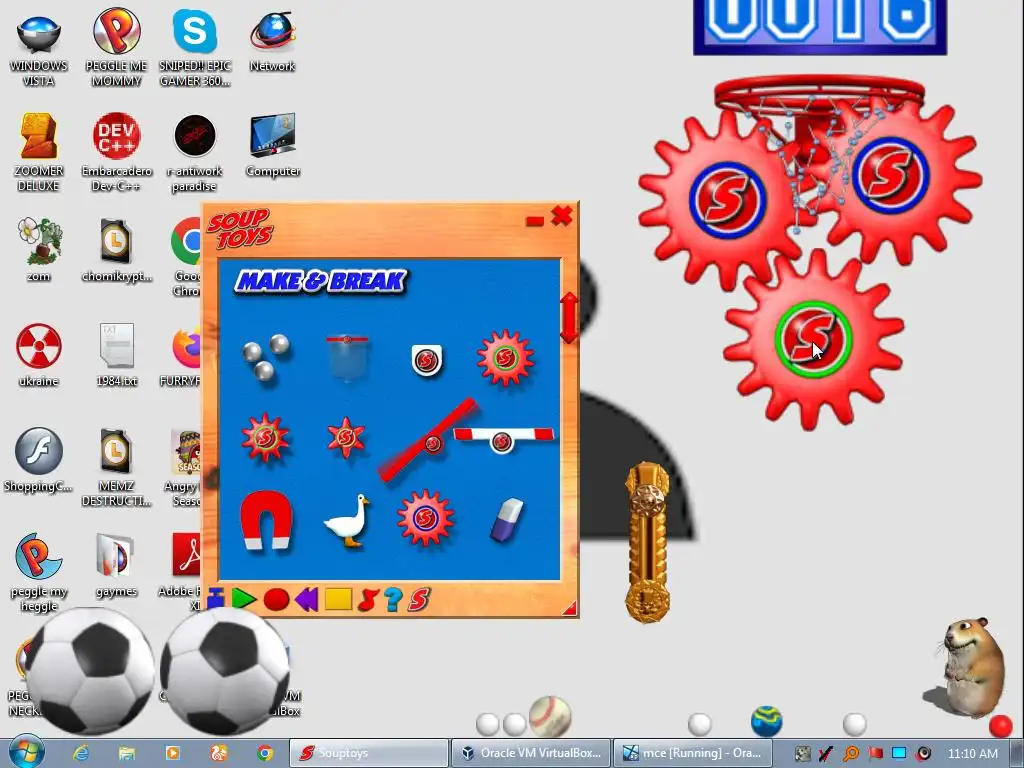This screenshot has width=1024, height=768.
Task: Minimize the Souptoys toybox window
Action: click(535, 221)
